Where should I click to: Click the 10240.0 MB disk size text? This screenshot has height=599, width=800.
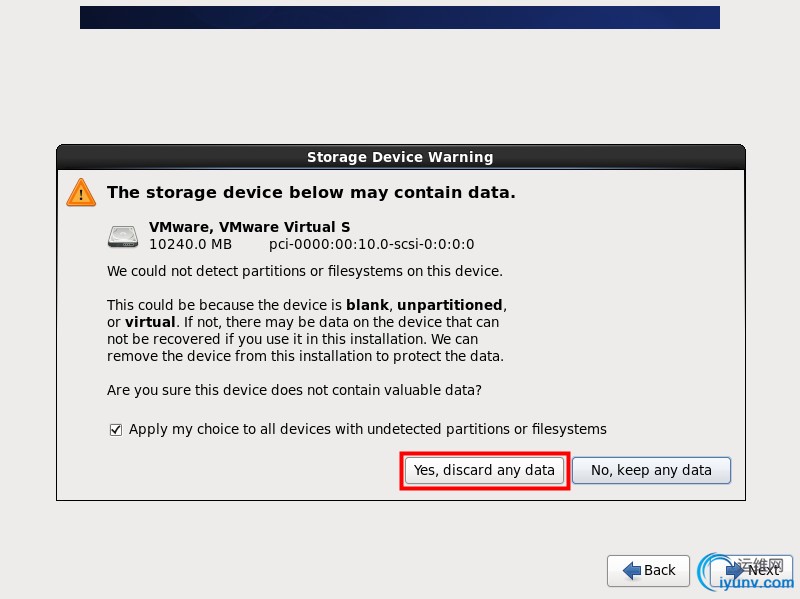pos(190,244)
